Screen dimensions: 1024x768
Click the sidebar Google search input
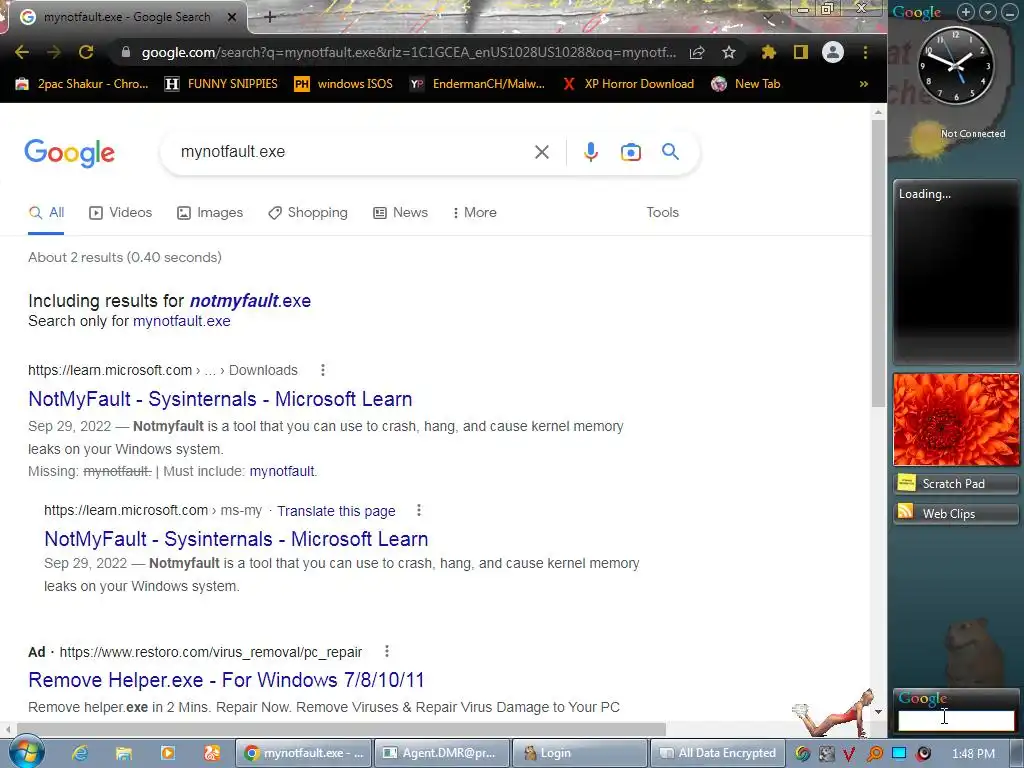tap(956, 720)
